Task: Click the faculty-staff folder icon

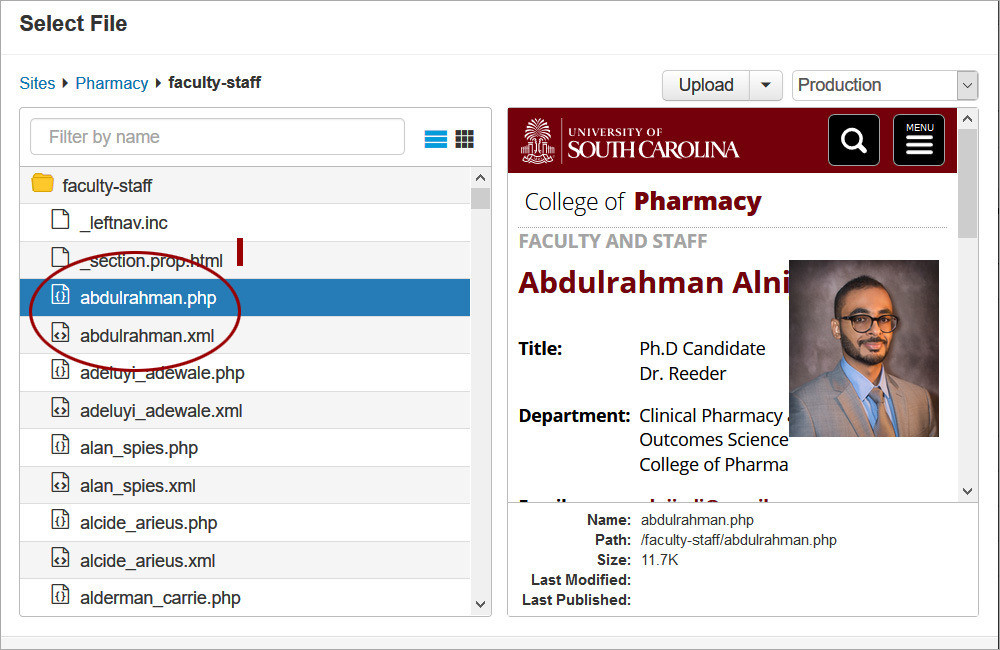Action: coord(43,184)
